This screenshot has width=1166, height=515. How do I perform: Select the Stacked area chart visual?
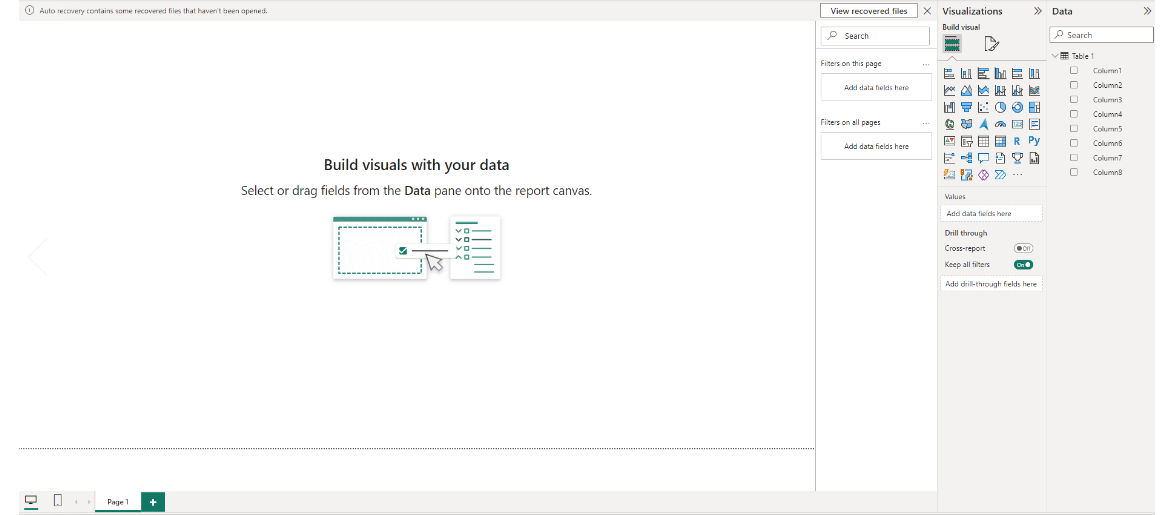(983, 90)
